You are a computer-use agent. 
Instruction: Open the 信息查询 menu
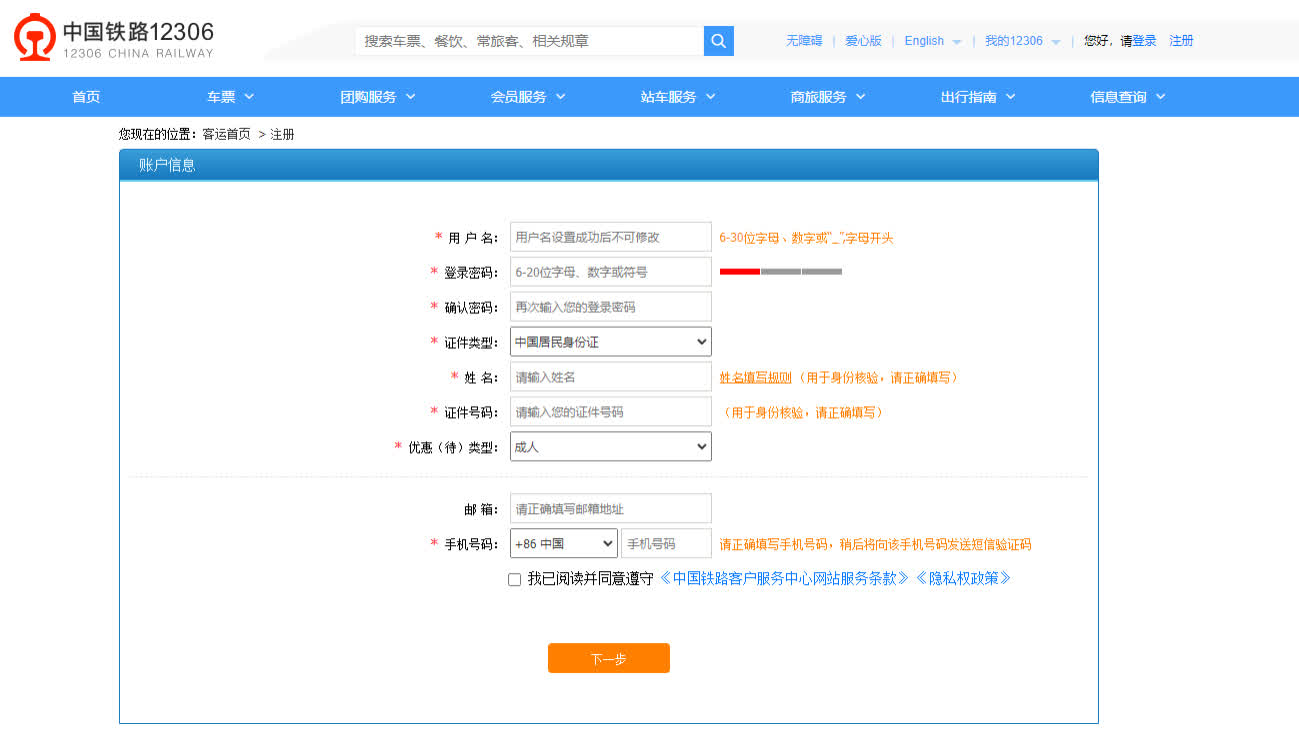pos(1127,97)
